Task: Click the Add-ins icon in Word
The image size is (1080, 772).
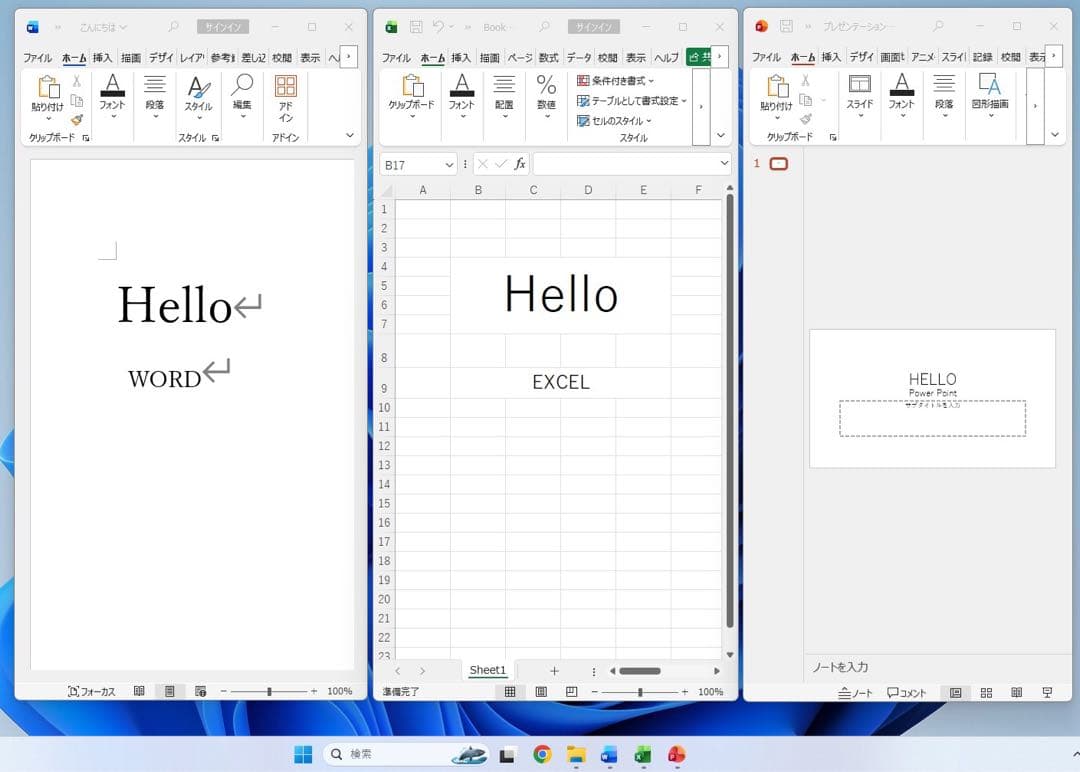Action: click(286, 87)
